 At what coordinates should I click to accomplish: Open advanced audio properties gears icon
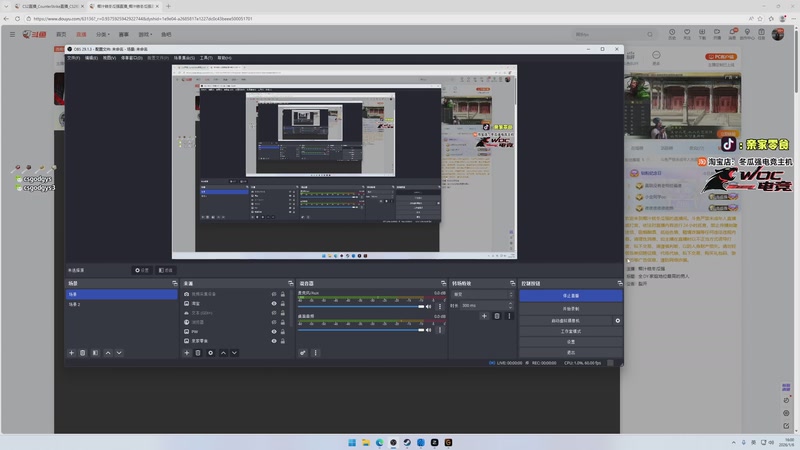pos(303,353)
